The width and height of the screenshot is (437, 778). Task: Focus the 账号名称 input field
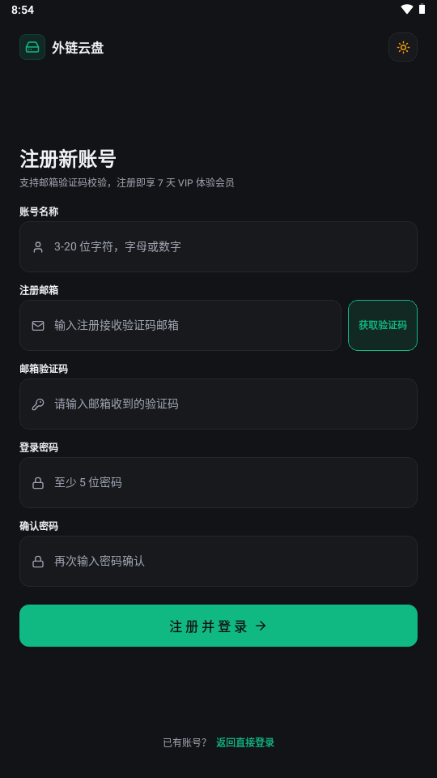(x=218, y=247)
